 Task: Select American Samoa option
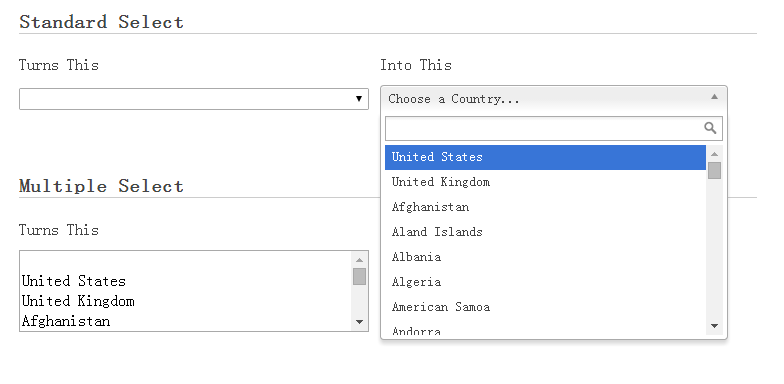[545, 307]
